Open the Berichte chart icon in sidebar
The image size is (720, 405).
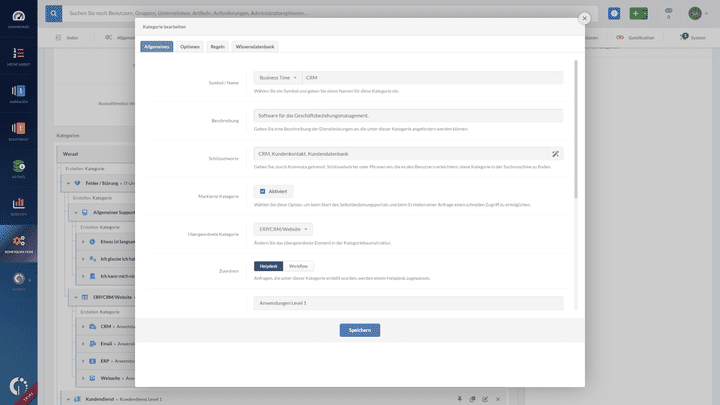tap(18, 205)
